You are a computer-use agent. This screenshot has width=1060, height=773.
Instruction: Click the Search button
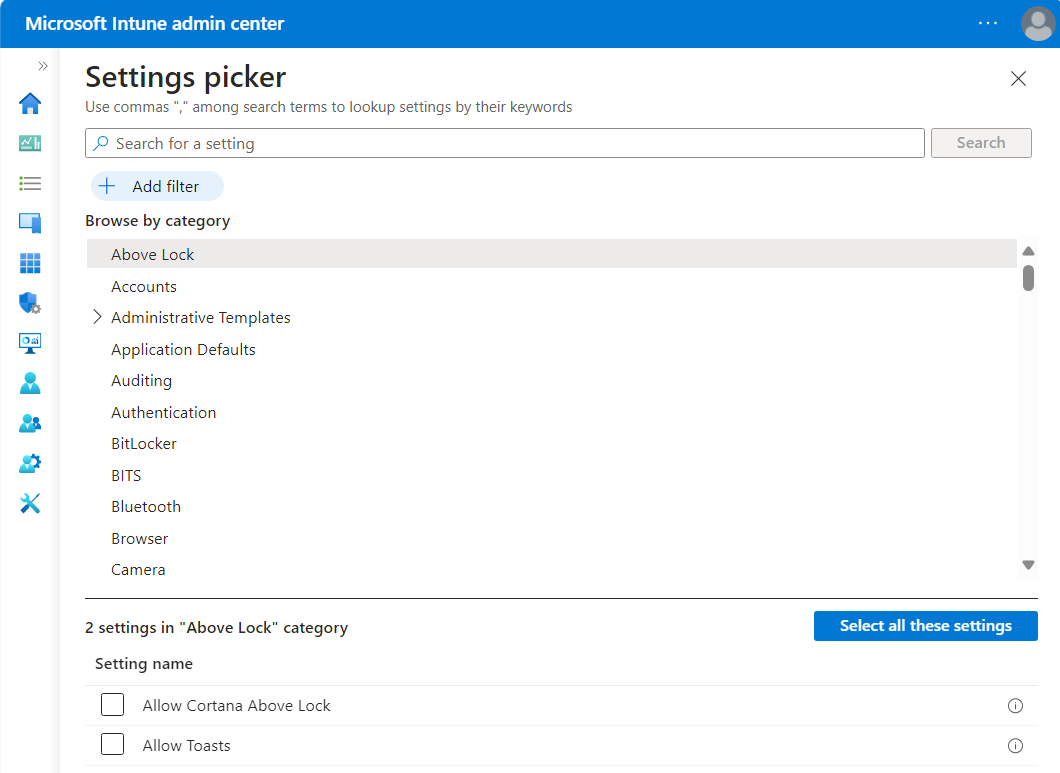(x=981, y=143)
